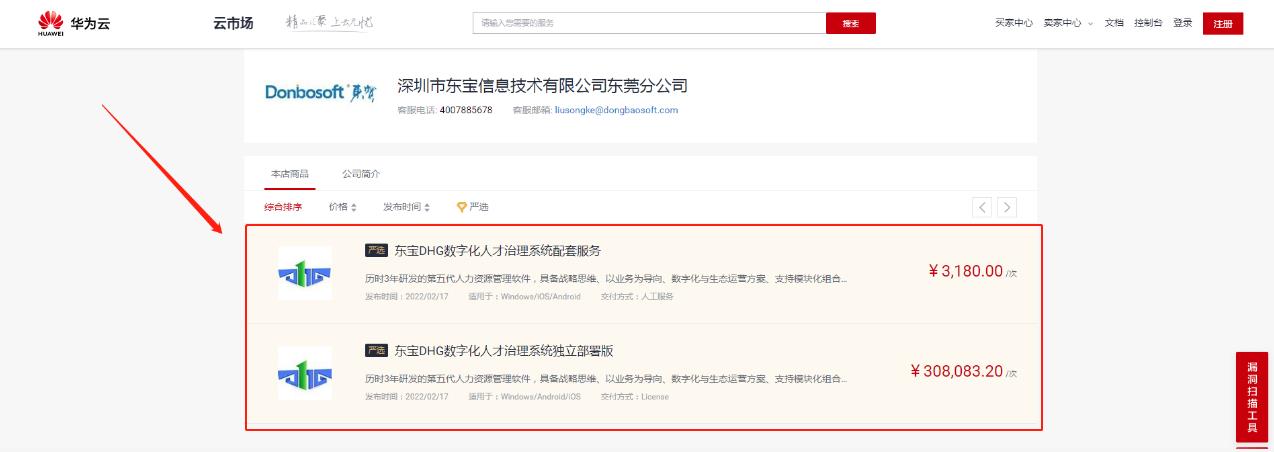This screenshot has width=1274, height=452.
Task: Sort products by 价格
Action: click(342, 207)
